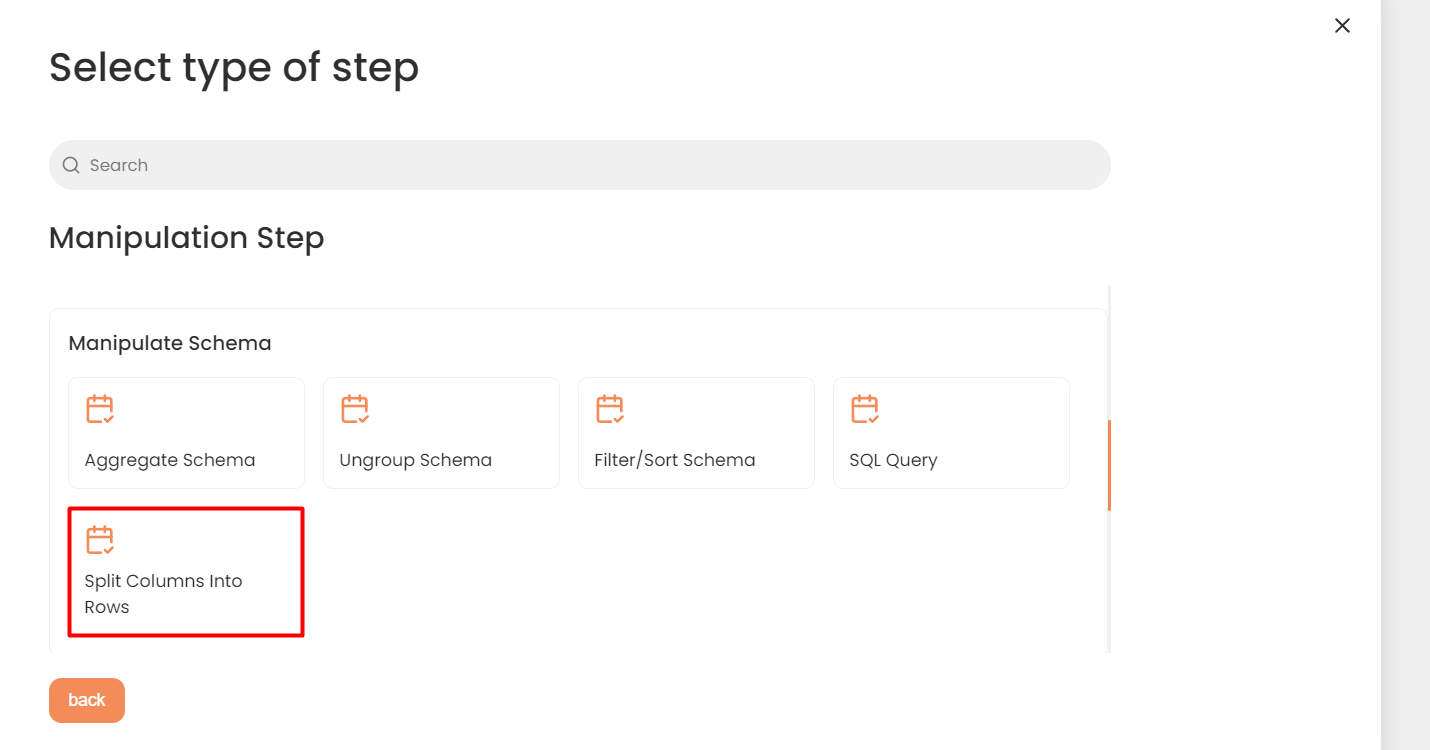Click the scrollbar track above the thumb
1430x750 pixels.
(x=1109, y=352)
